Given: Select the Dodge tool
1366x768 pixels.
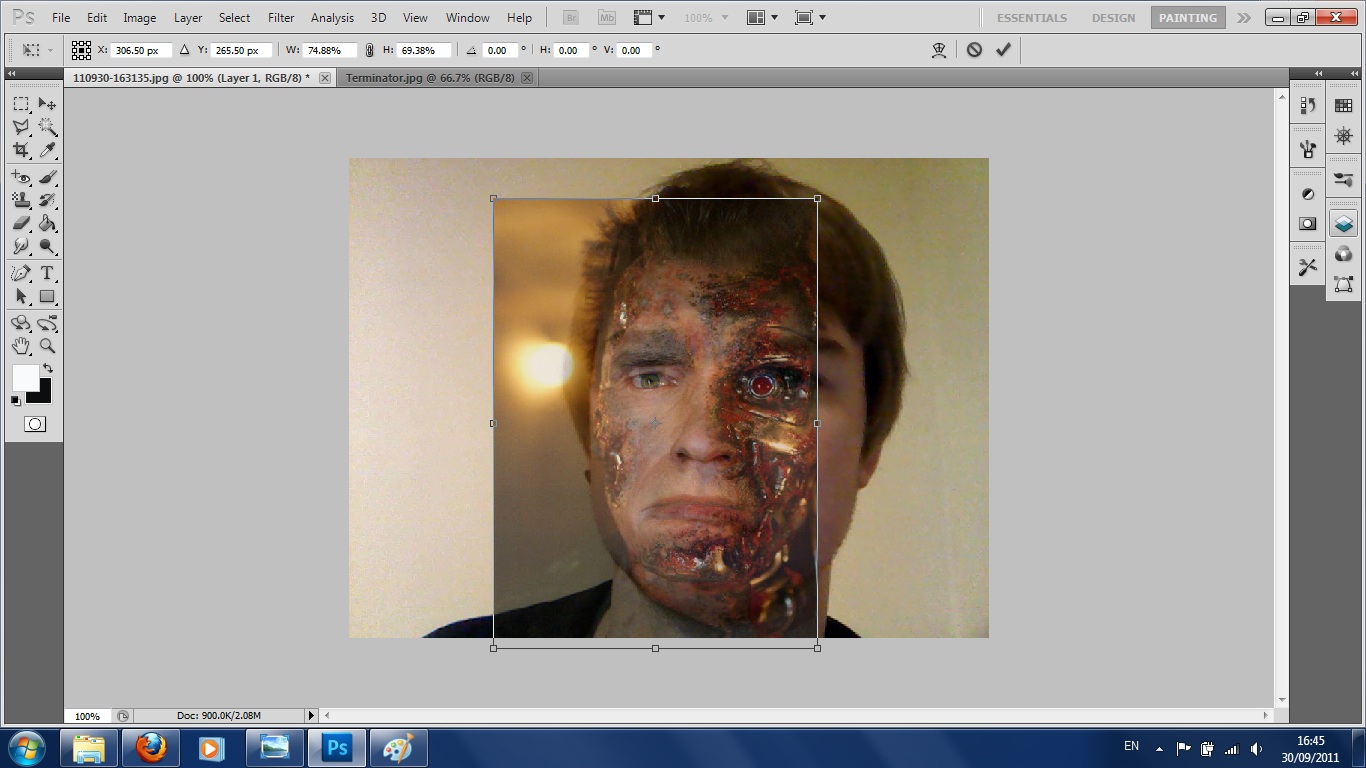Looking at the screenshot, I should point(47,246).
